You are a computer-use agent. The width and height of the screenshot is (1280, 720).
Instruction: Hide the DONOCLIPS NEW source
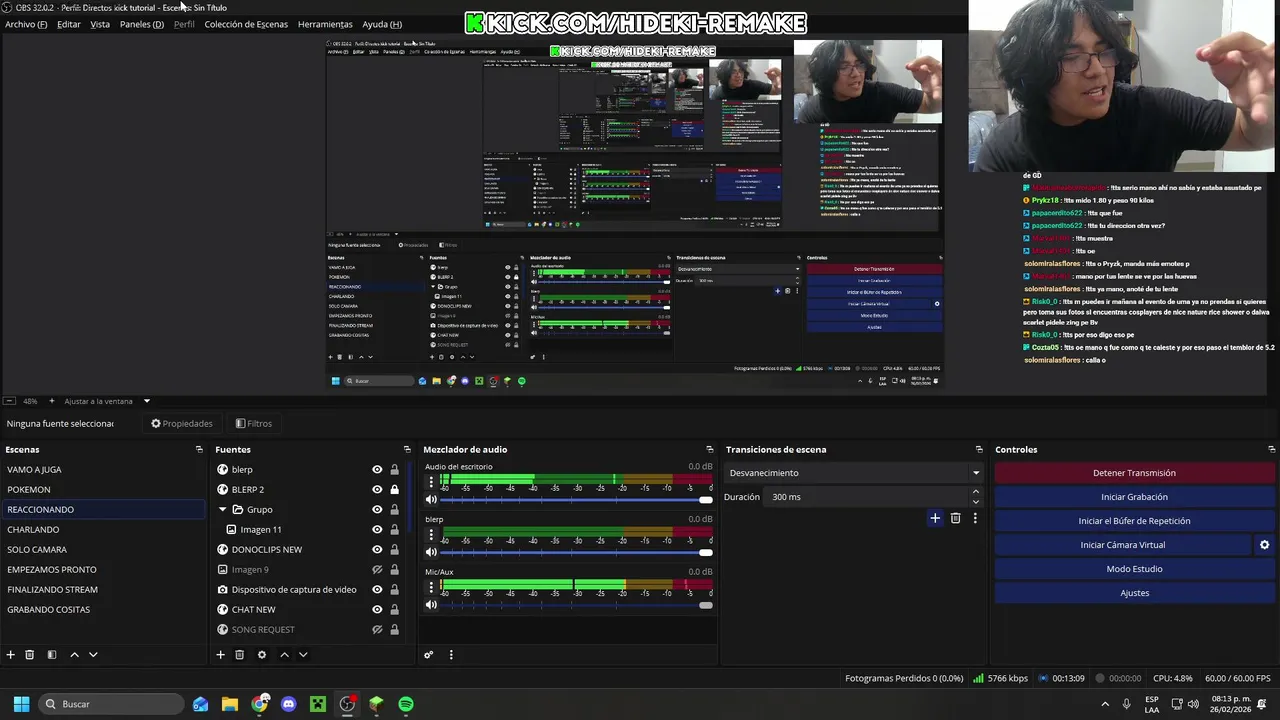tap(377, 550)
